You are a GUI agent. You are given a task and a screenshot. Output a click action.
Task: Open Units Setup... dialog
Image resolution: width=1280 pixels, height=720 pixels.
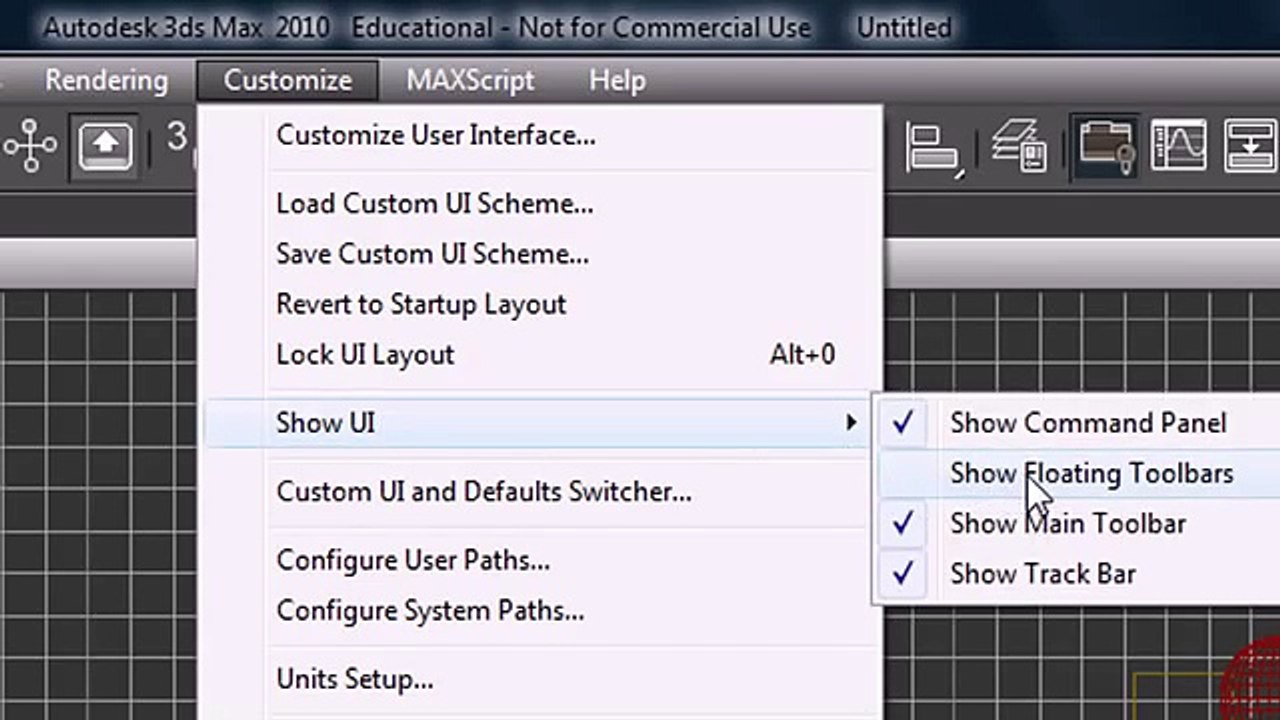coord(542,680)
